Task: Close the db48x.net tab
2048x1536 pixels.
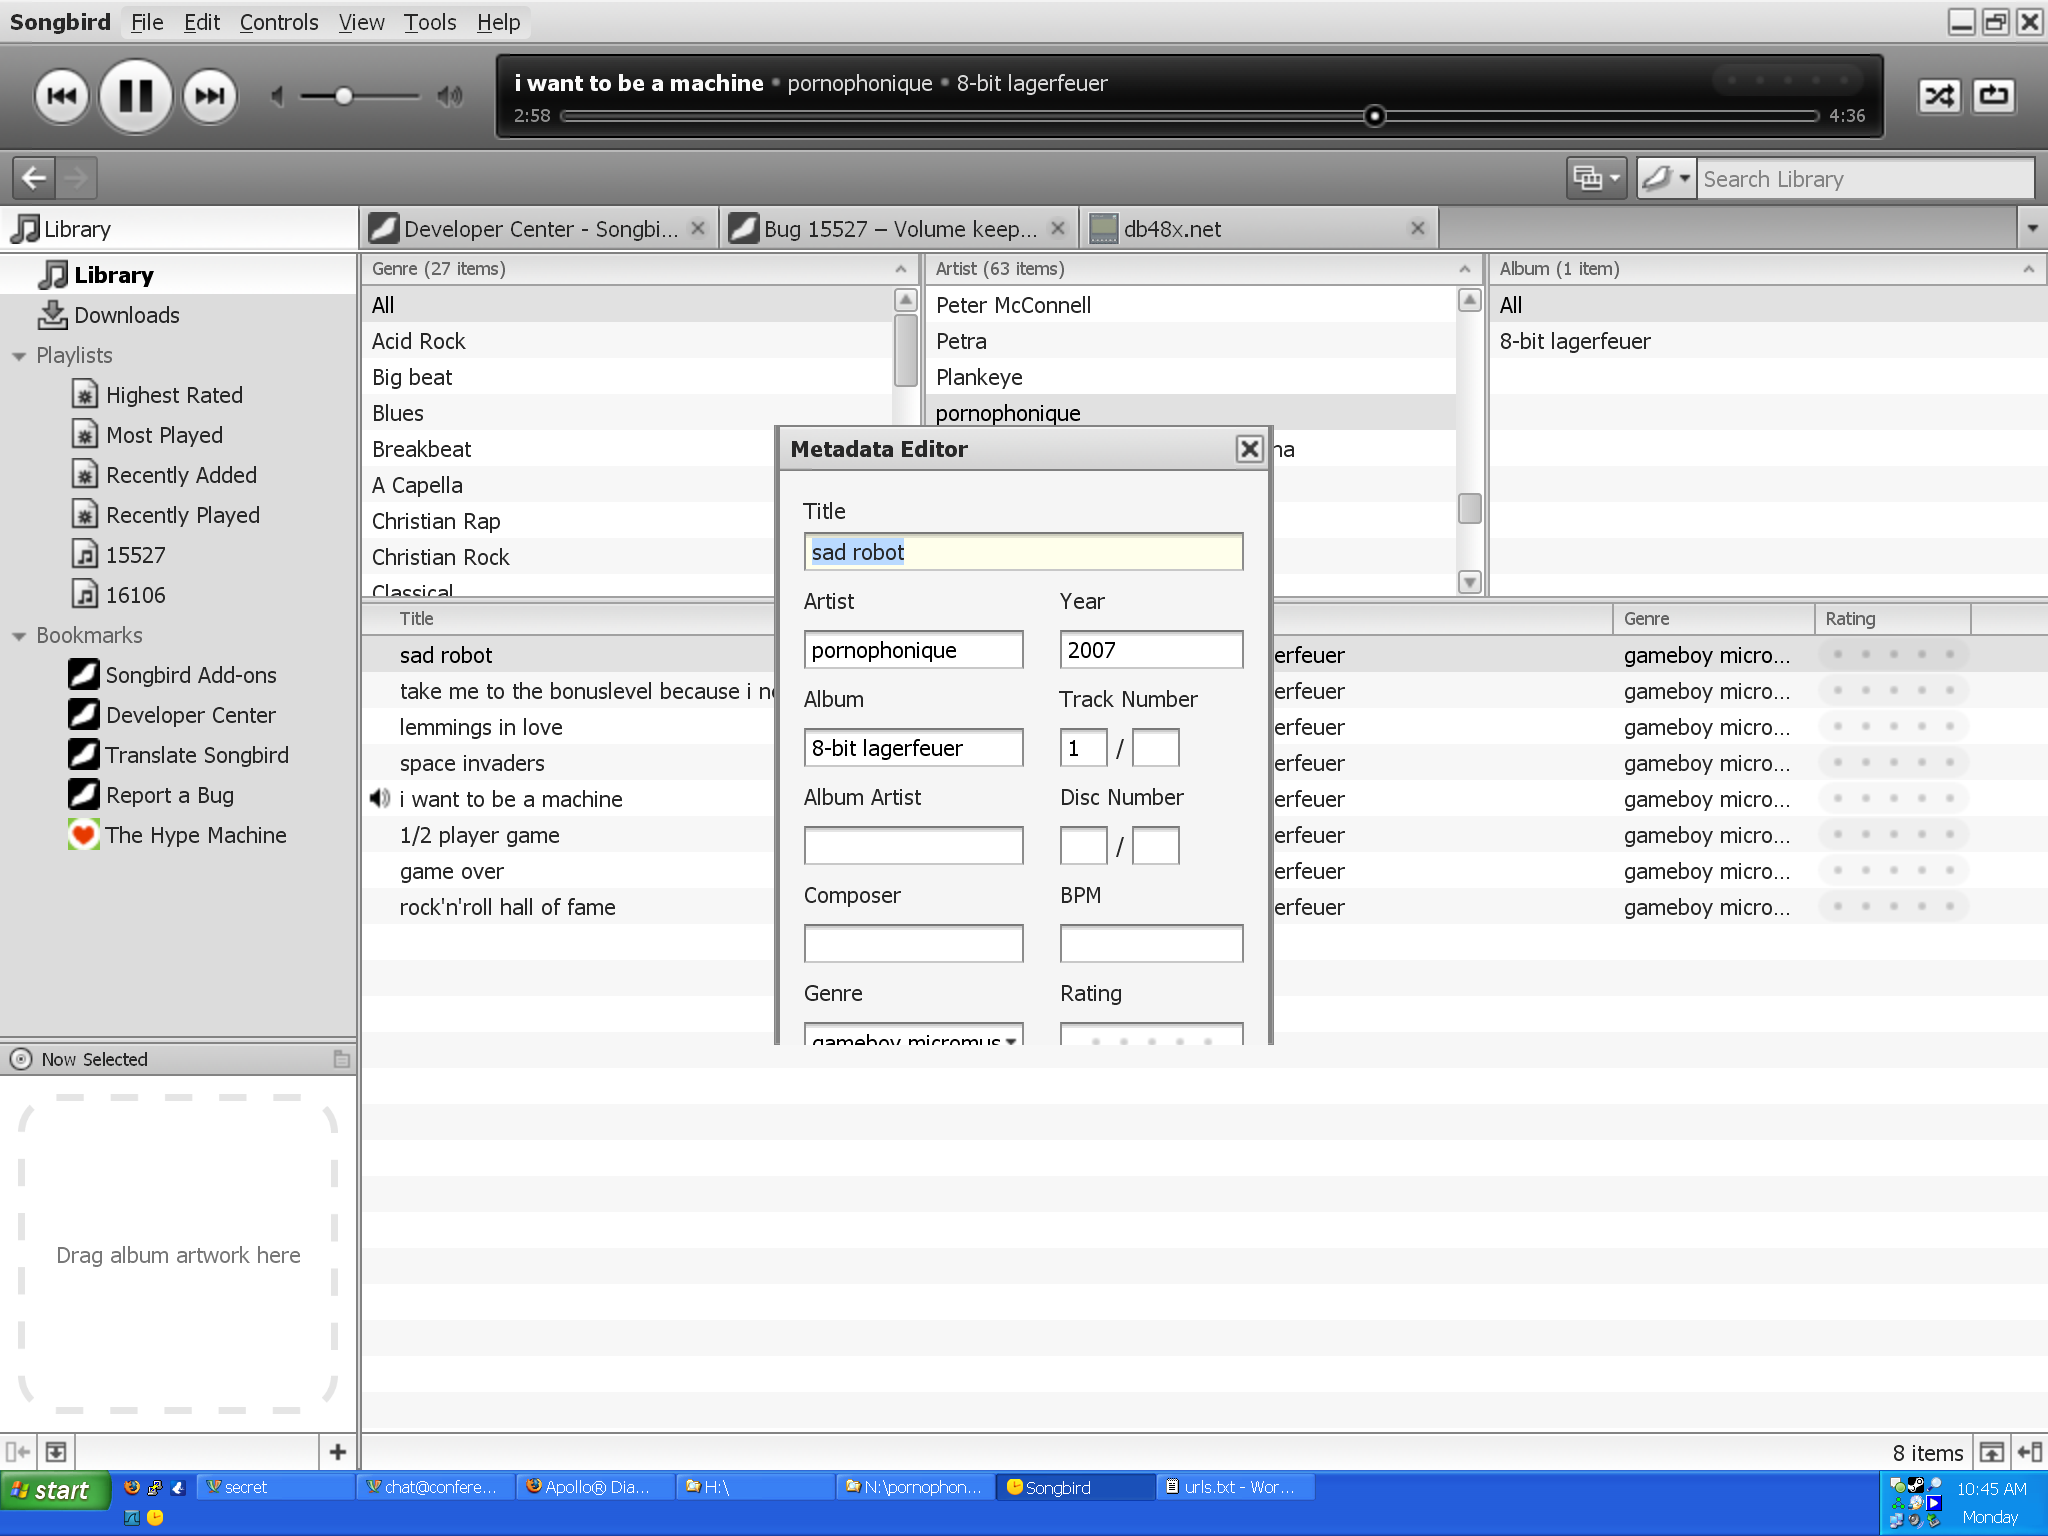Action: [x=1418, y=228]
